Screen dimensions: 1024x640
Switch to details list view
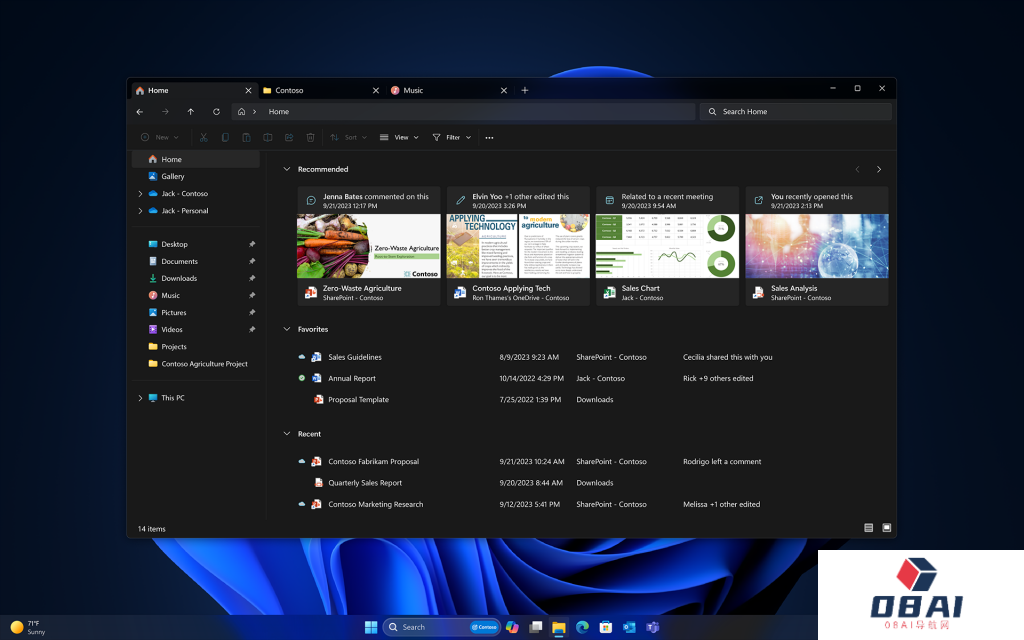[x=868, y=528]
